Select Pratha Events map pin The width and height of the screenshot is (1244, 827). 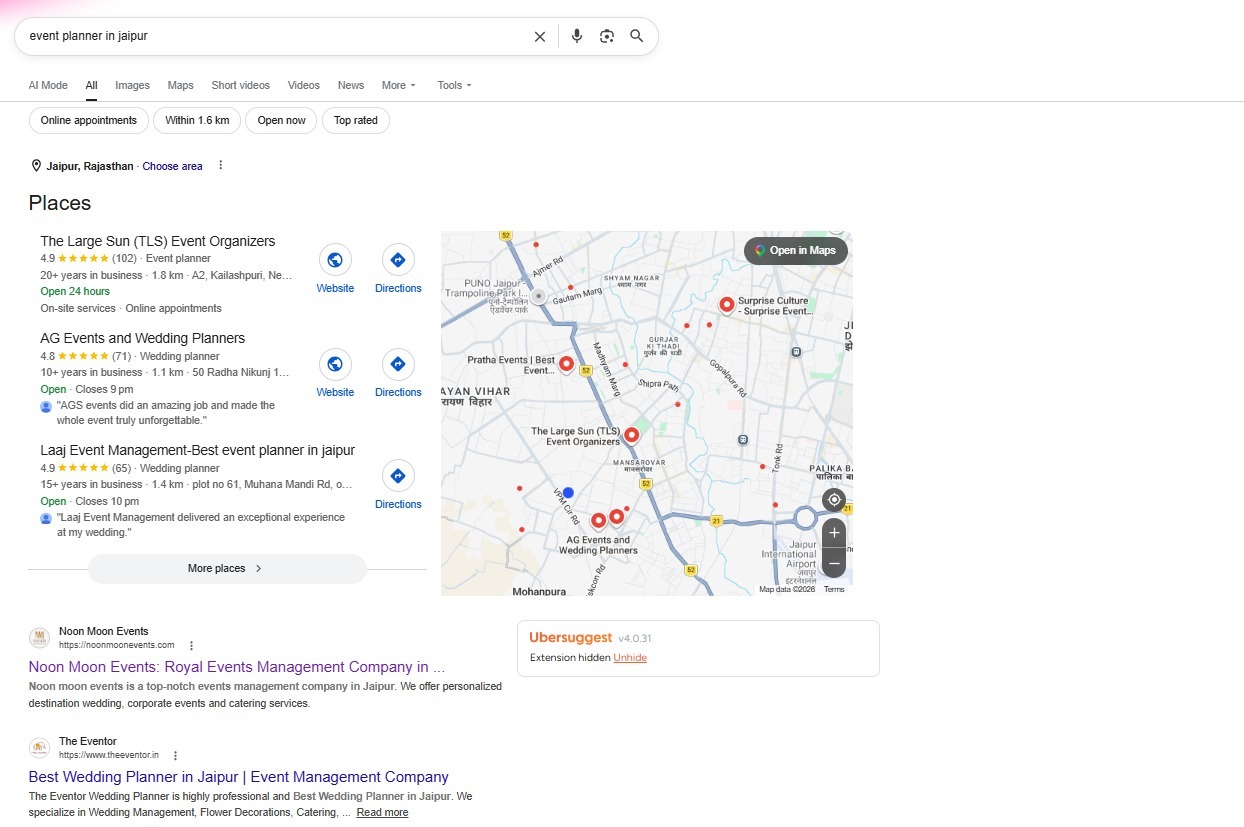566,365
